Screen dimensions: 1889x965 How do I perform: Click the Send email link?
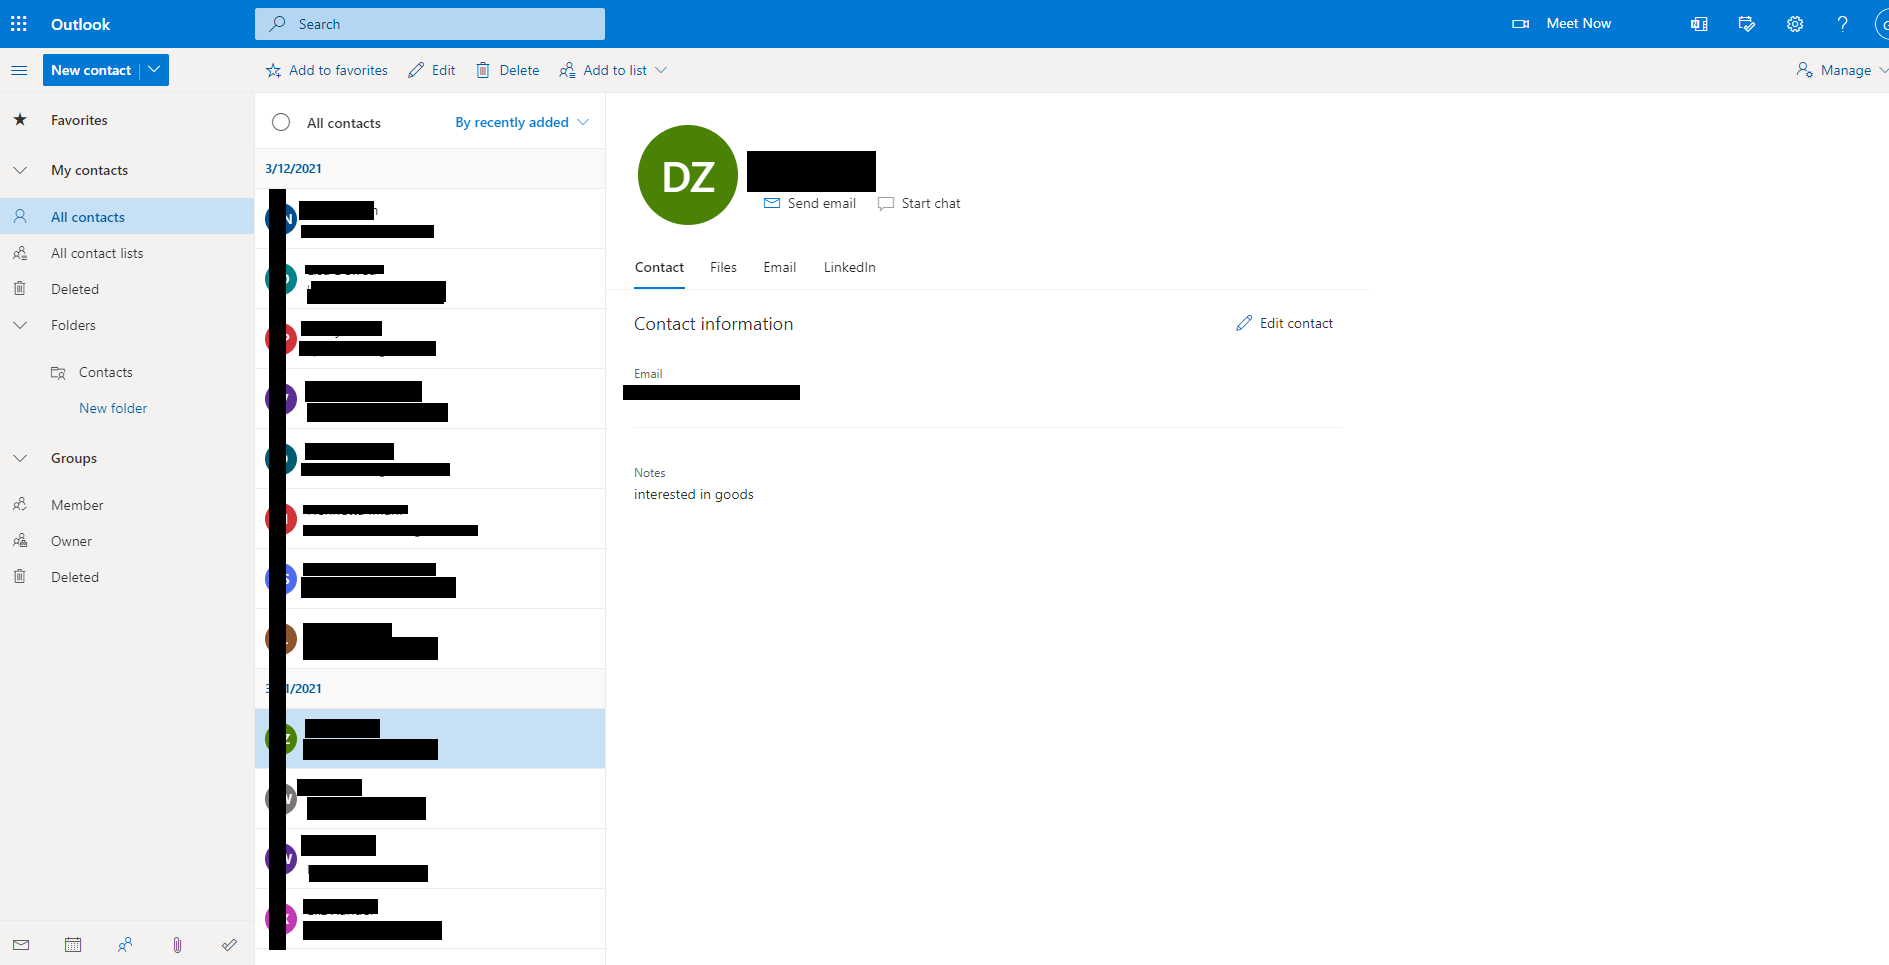click(810, 203)
